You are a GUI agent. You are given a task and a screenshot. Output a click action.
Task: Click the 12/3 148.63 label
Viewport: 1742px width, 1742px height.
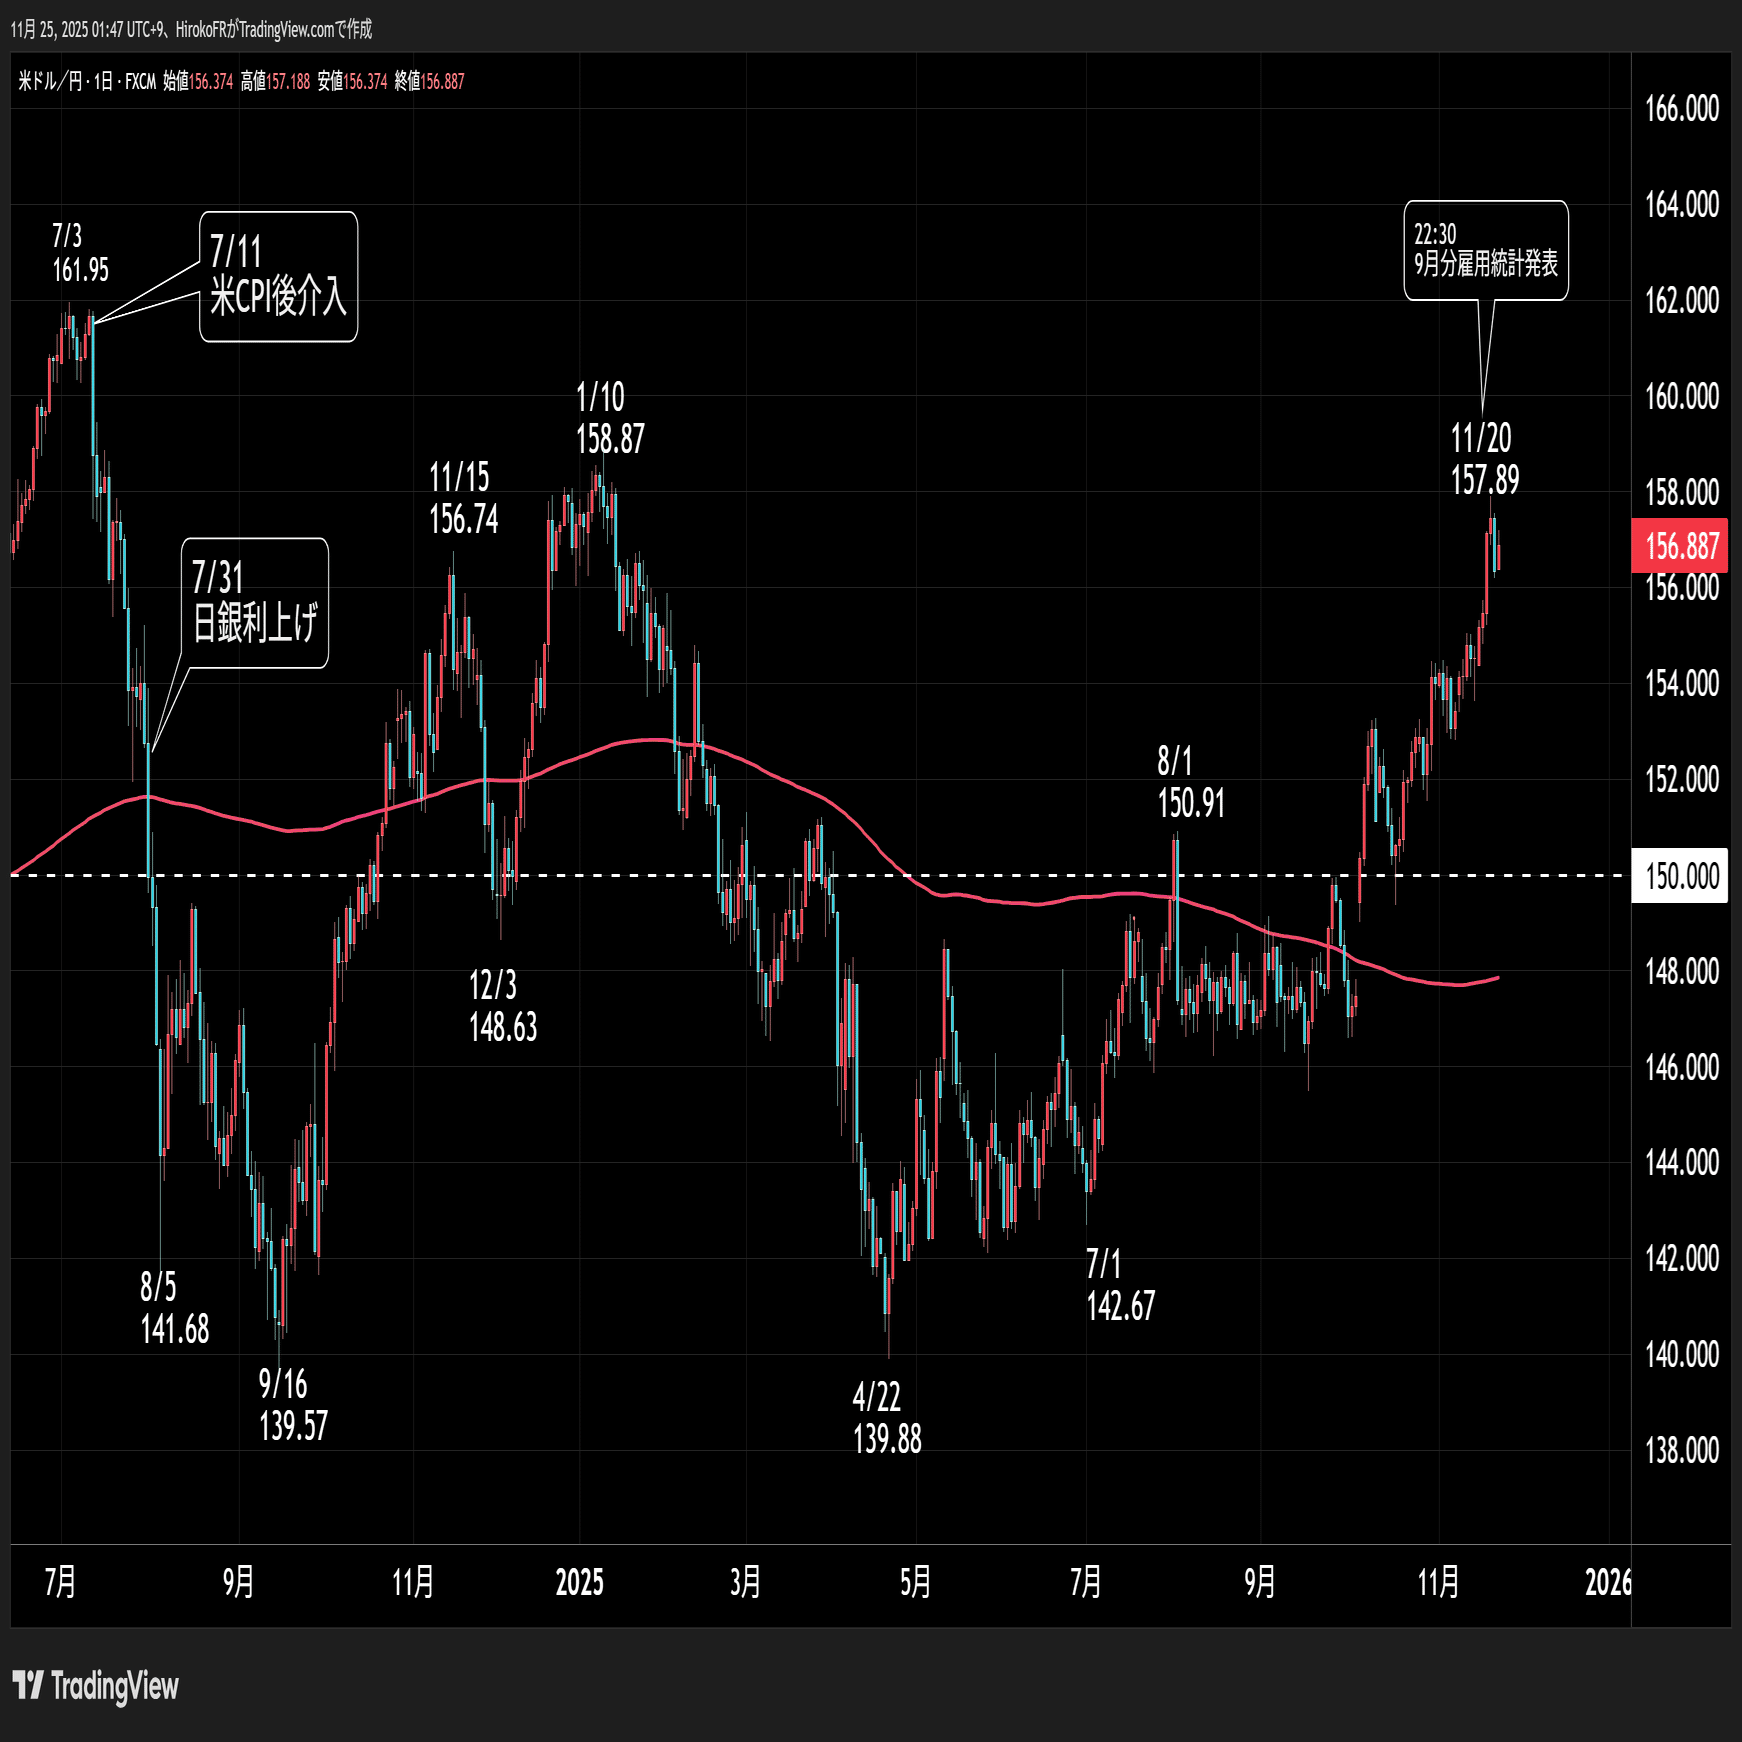click(x=503, y=1006)
